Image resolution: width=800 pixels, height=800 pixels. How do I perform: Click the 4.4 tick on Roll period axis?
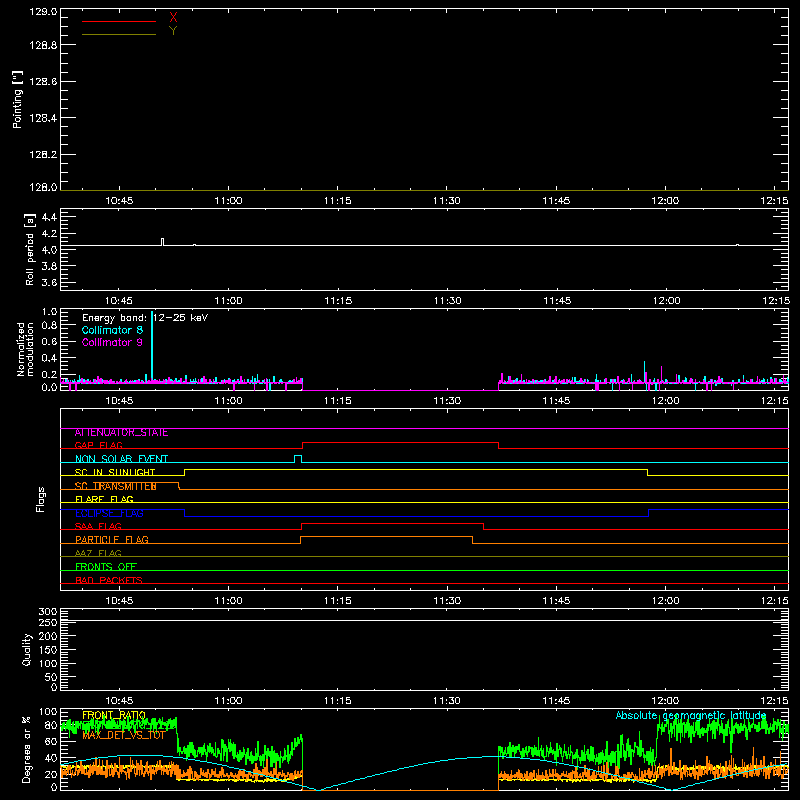coord(49,217)
